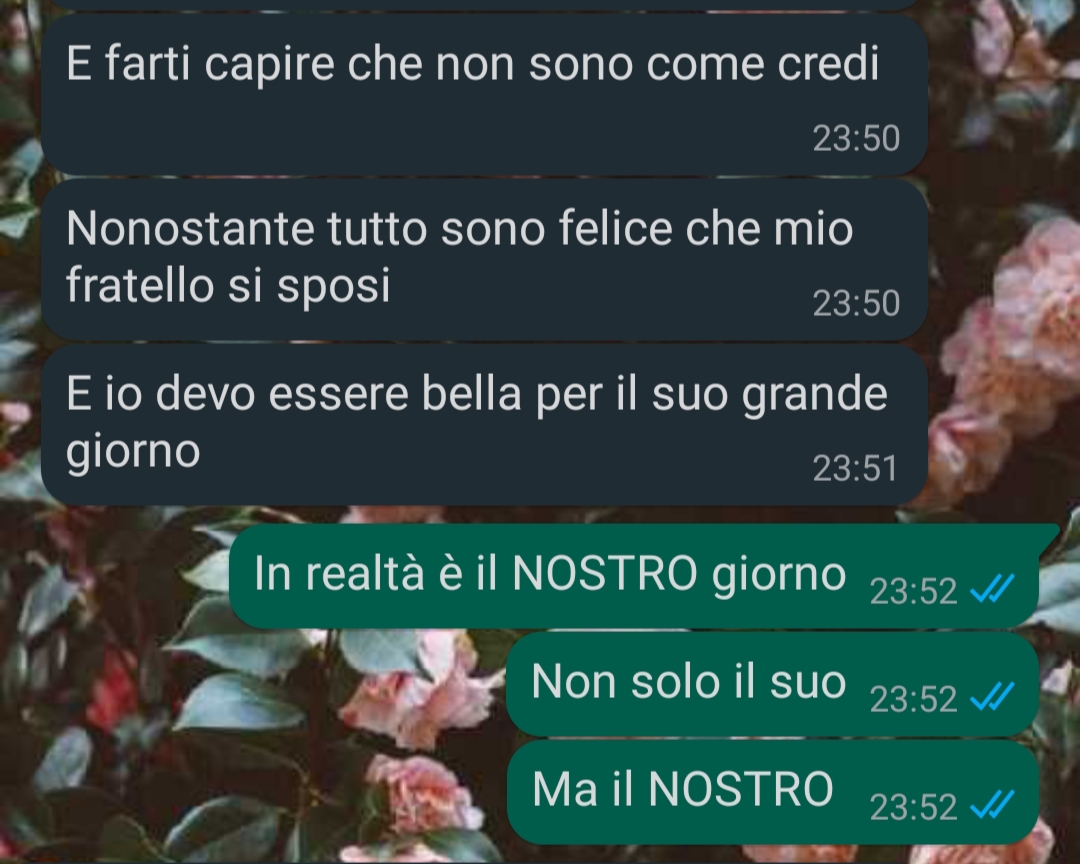Viewport: 1080px width, 864px height.
Task: Tap sent bubble 'Ma il NOSTRO'
Action: tap(772, 792)
